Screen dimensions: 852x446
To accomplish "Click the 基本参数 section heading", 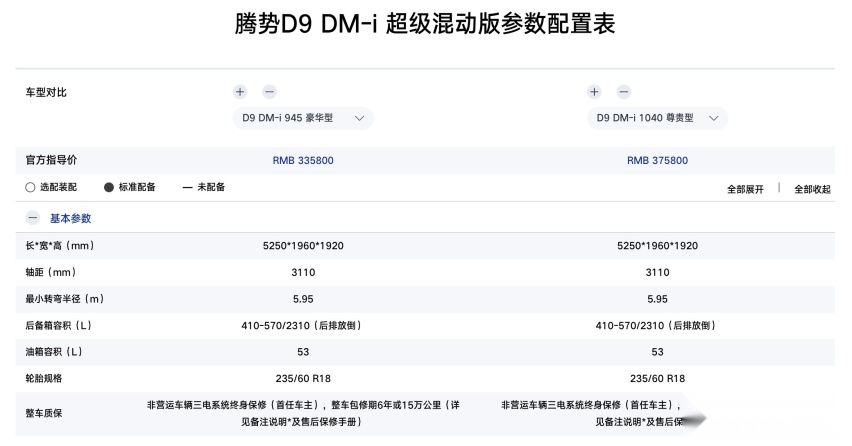I will [x=71, y=218].
